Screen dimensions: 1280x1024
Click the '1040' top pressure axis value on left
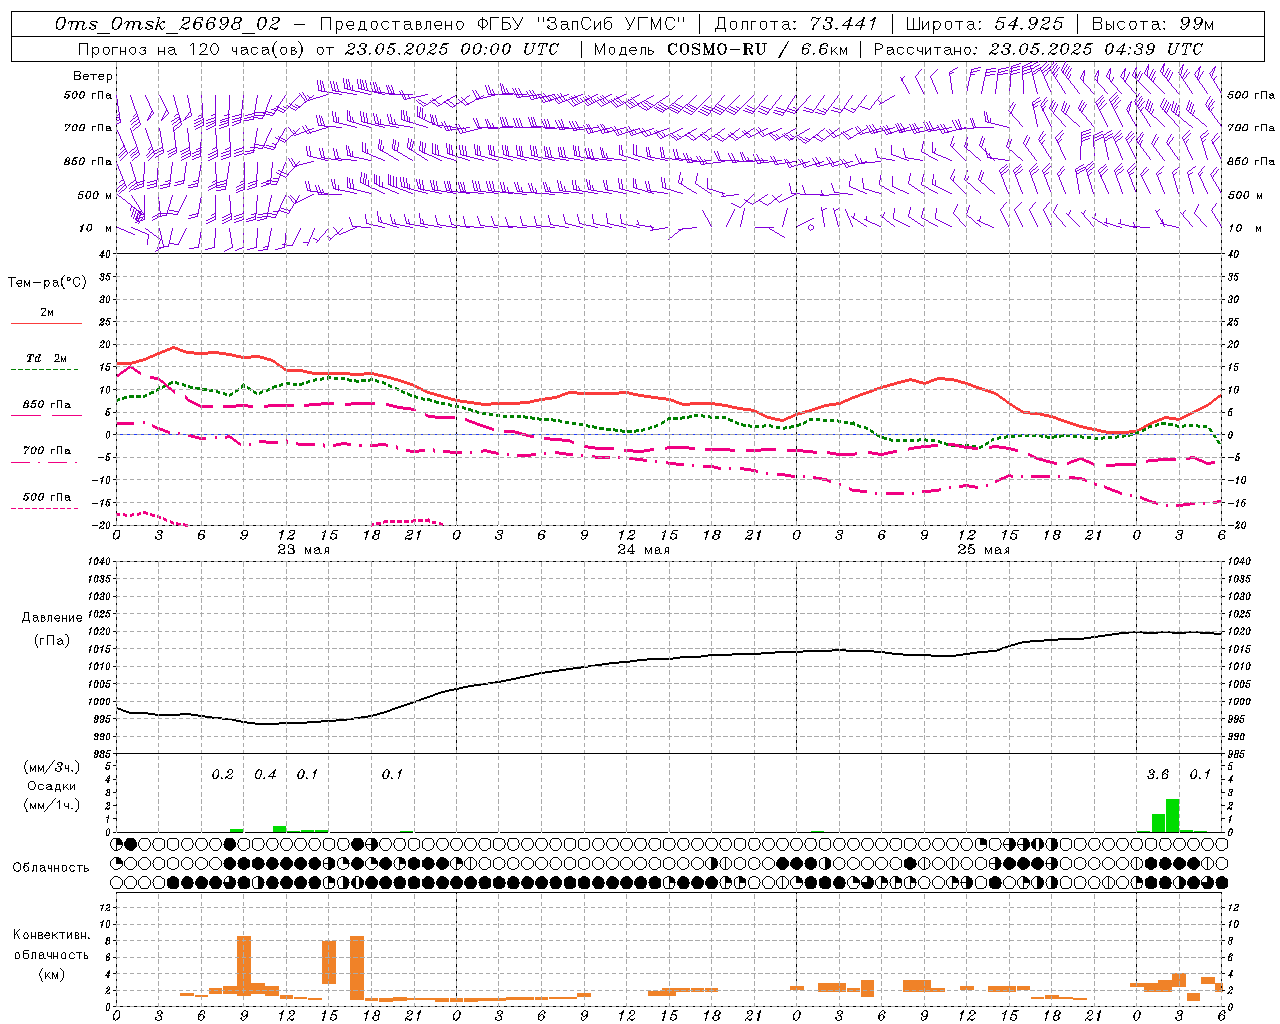pyautogui.click(x=97, y=562)
